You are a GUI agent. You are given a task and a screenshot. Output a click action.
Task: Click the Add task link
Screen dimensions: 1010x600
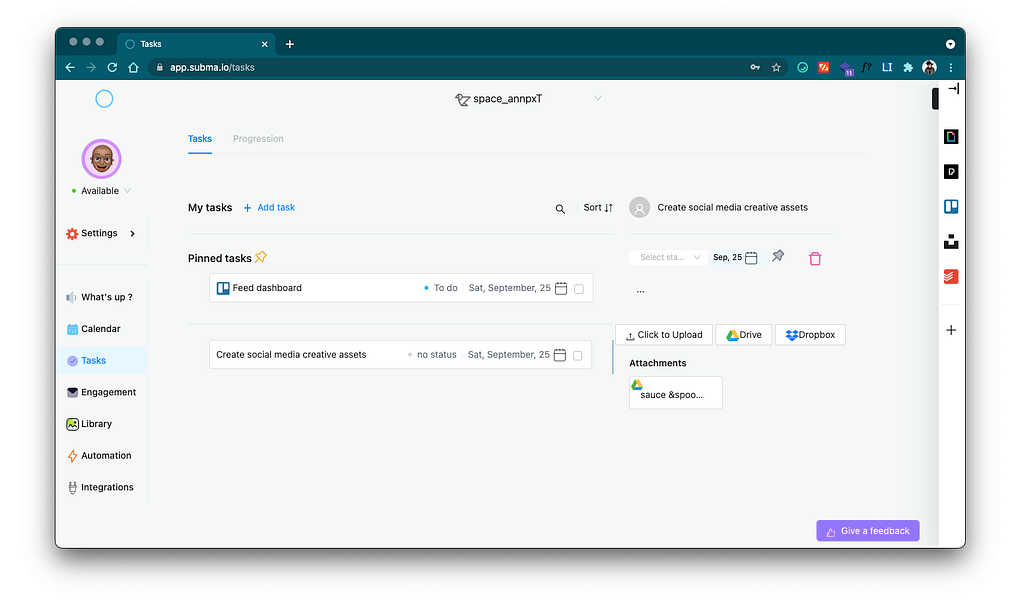(269, 208)
